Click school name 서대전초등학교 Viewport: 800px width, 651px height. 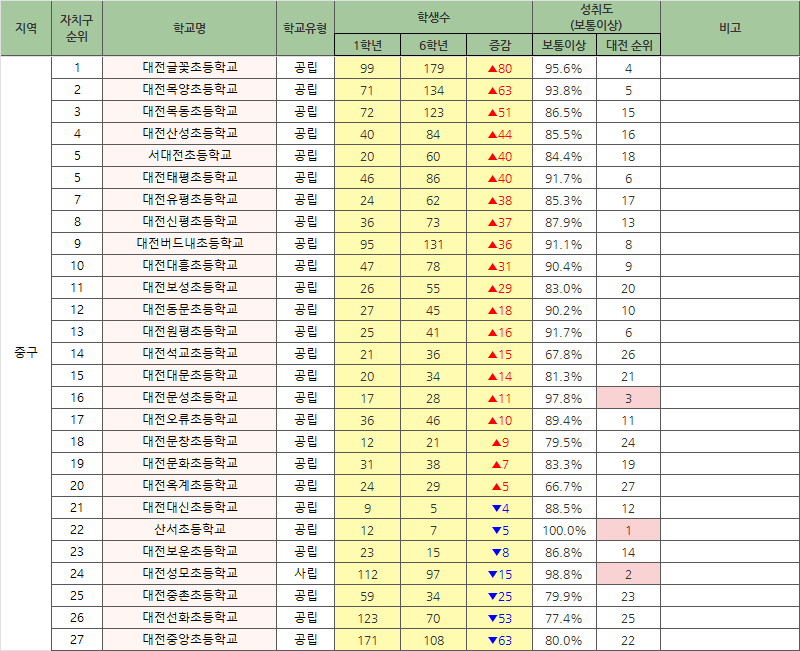pyautogui.click(x=189, y=156)
